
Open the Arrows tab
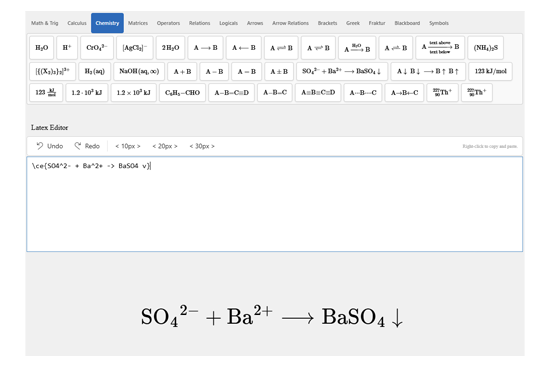pos(255,23)
